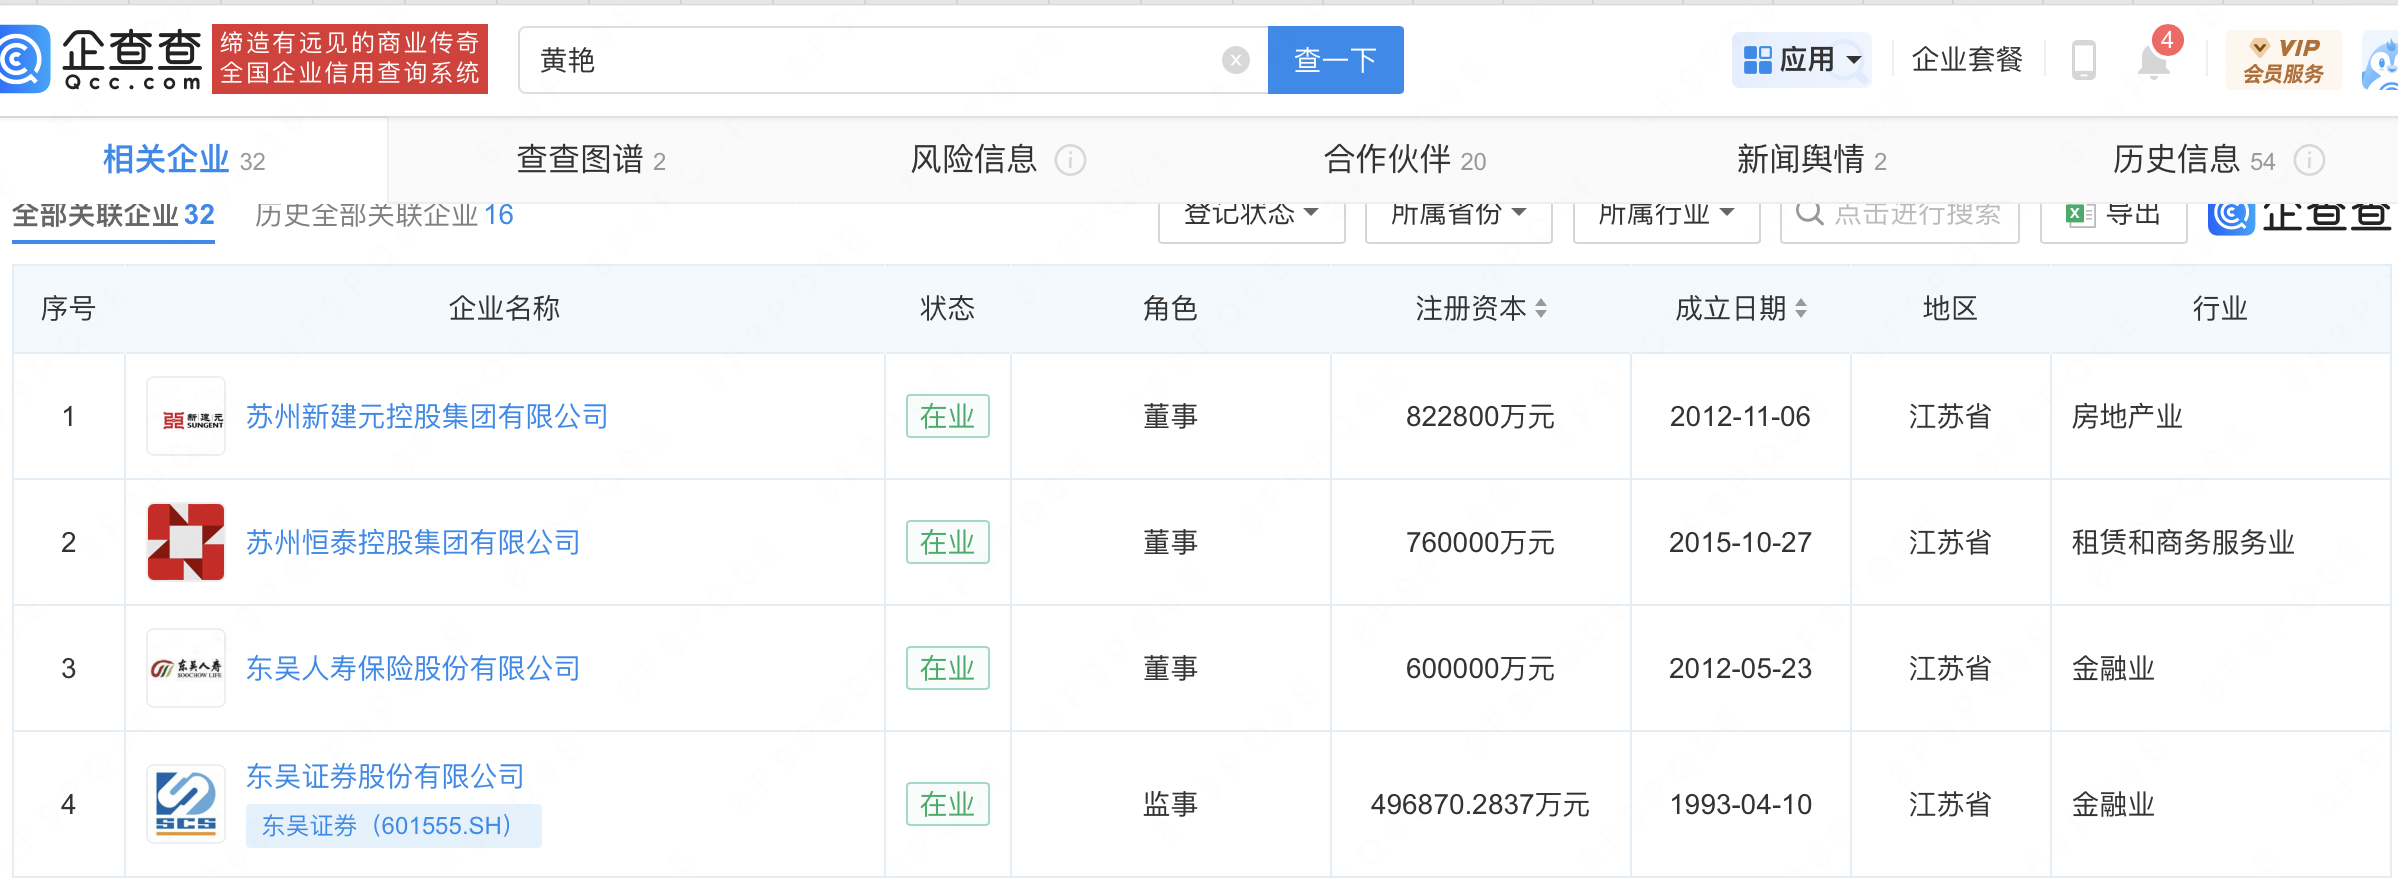Open the 企业套餐 link
The height and width of the screenshot is (878, 2398).
pos(1967,60)
